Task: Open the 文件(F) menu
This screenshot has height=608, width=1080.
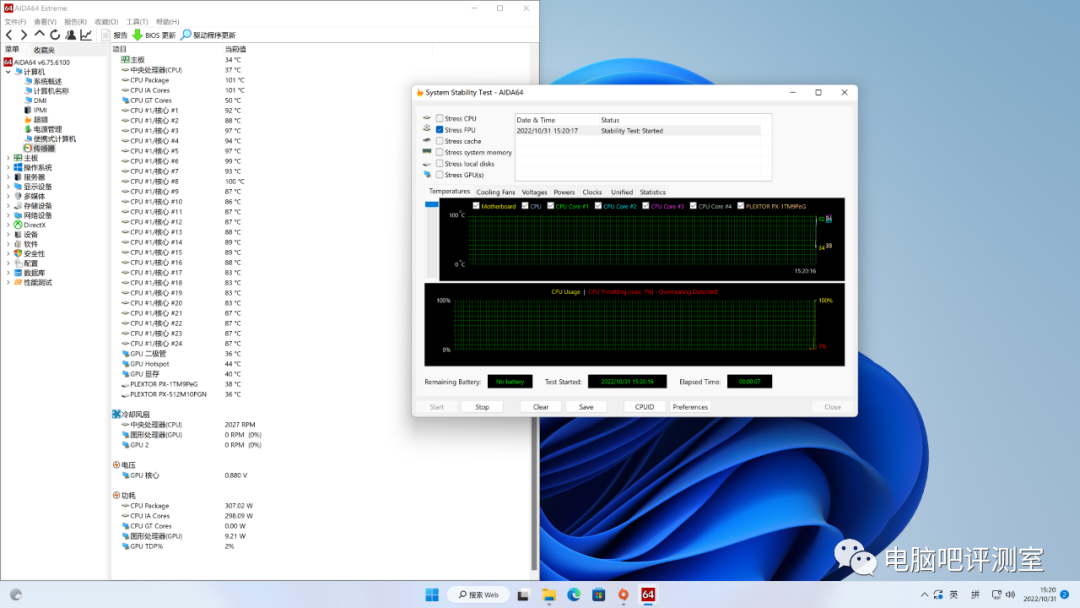Action: [x=15, y=22]
